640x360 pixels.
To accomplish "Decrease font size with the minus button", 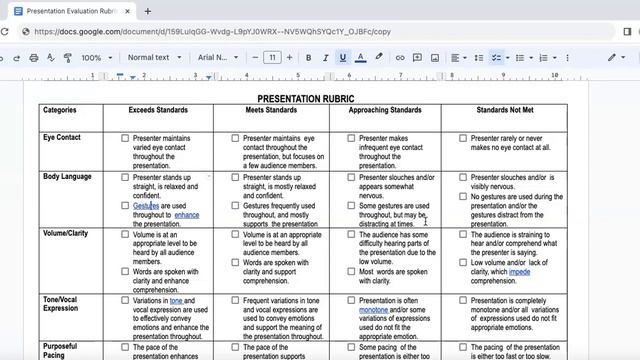I will 255,58.
